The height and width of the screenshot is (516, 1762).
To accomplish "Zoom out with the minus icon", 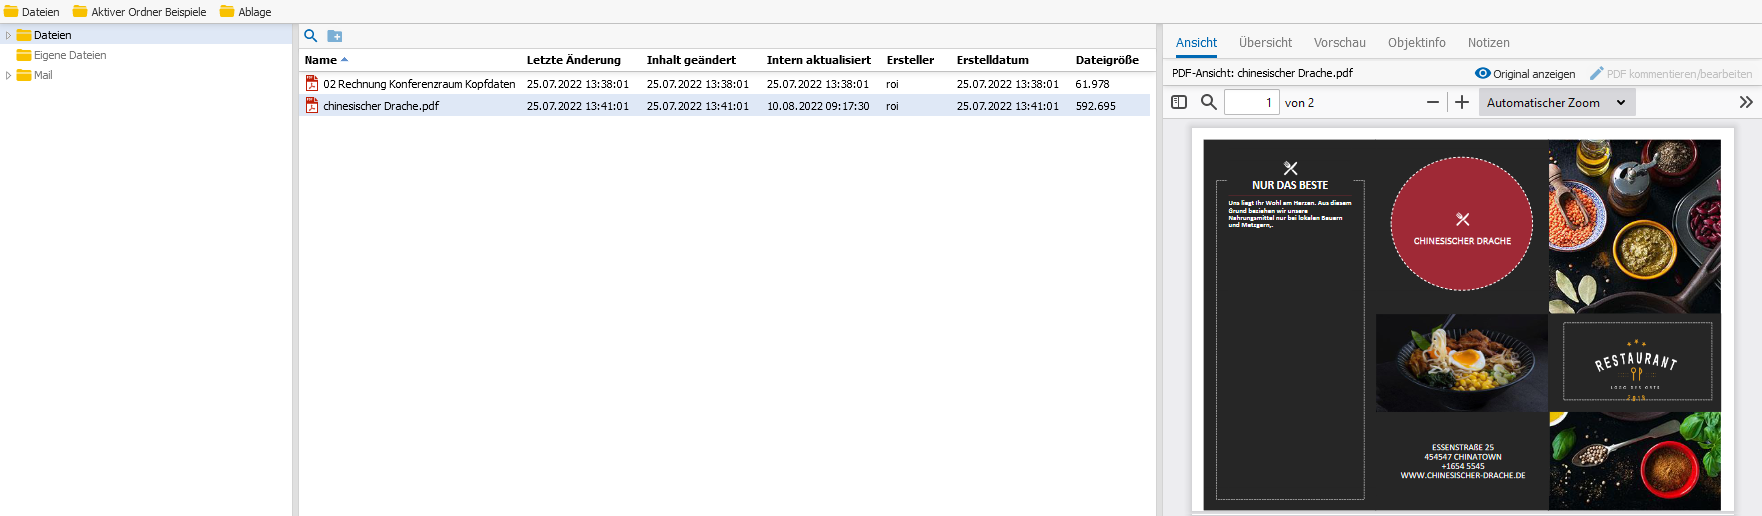I will coord(1433,102).
